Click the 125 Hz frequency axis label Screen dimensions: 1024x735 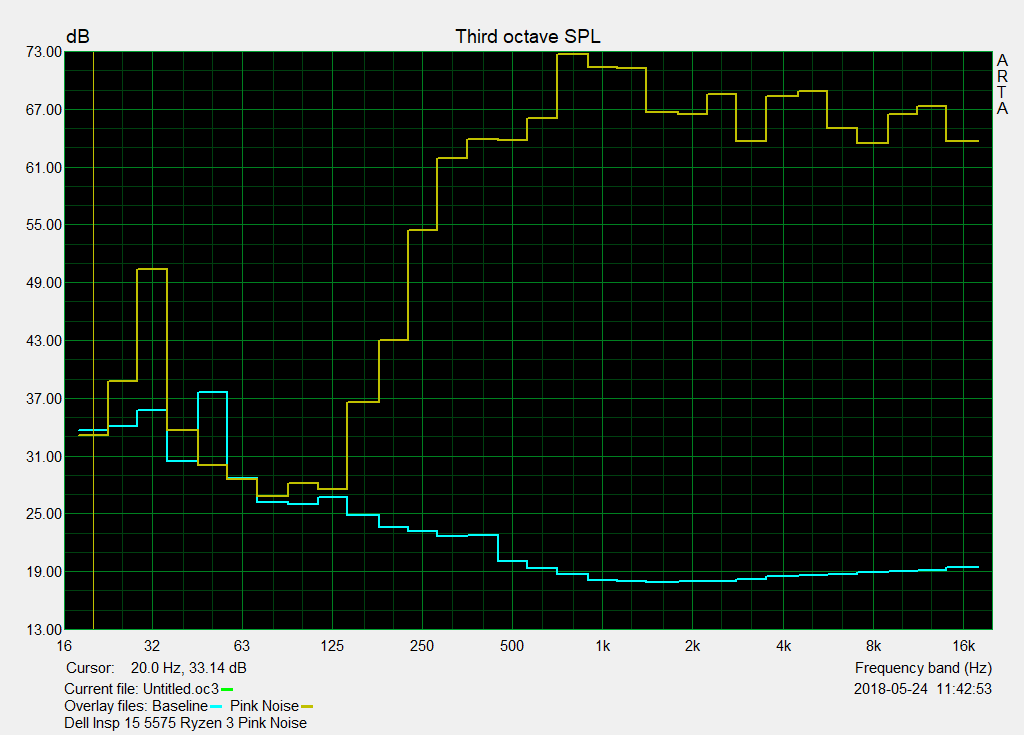pyautogui.click(x=332, y=646)
